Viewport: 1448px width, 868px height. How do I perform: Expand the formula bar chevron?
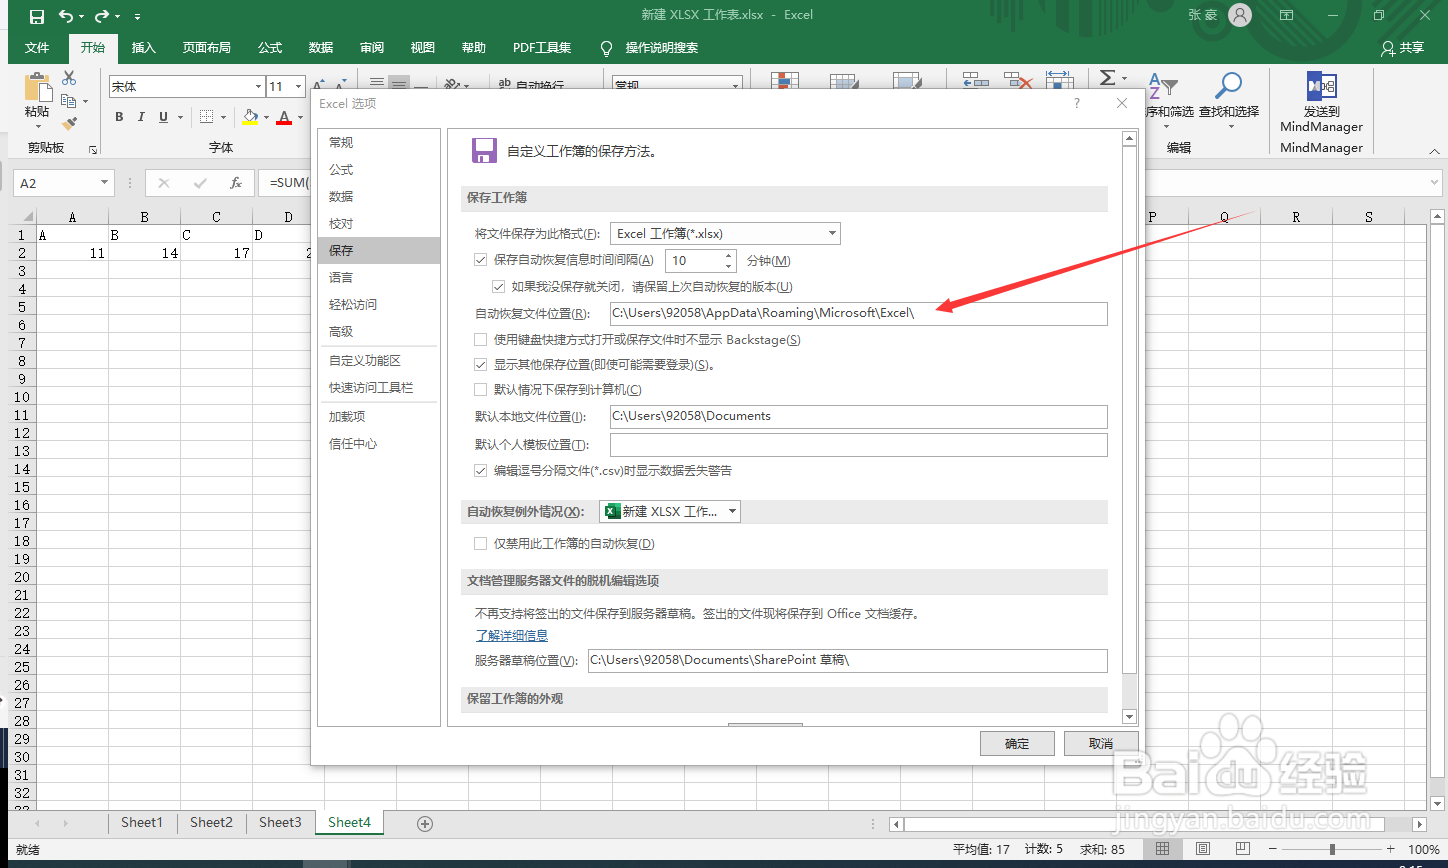click(x=1435, y=183)
